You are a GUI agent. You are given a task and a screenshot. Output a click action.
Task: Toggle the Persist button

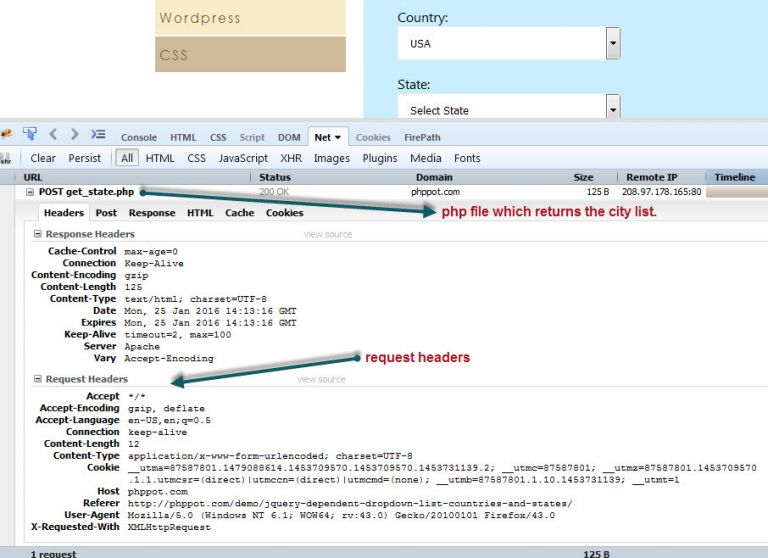click(x=84, y=158)
